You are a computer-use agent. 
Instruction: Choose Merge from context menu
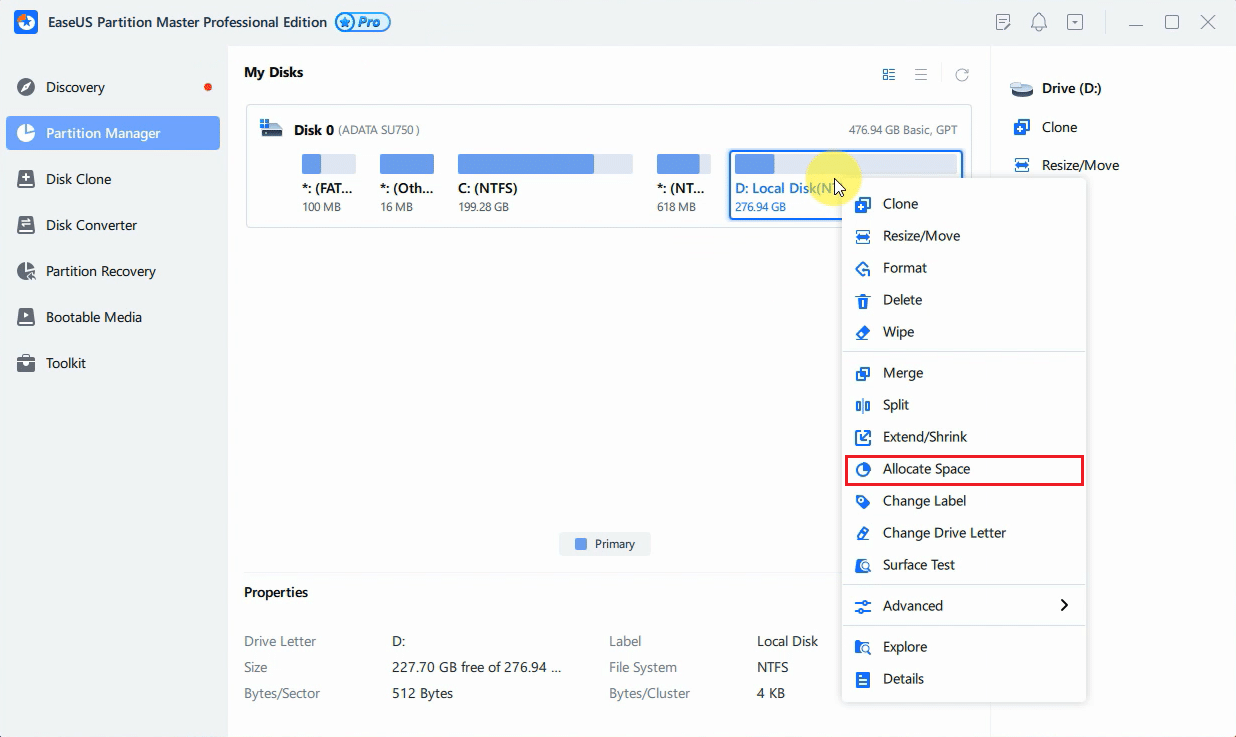coord(964,373)
